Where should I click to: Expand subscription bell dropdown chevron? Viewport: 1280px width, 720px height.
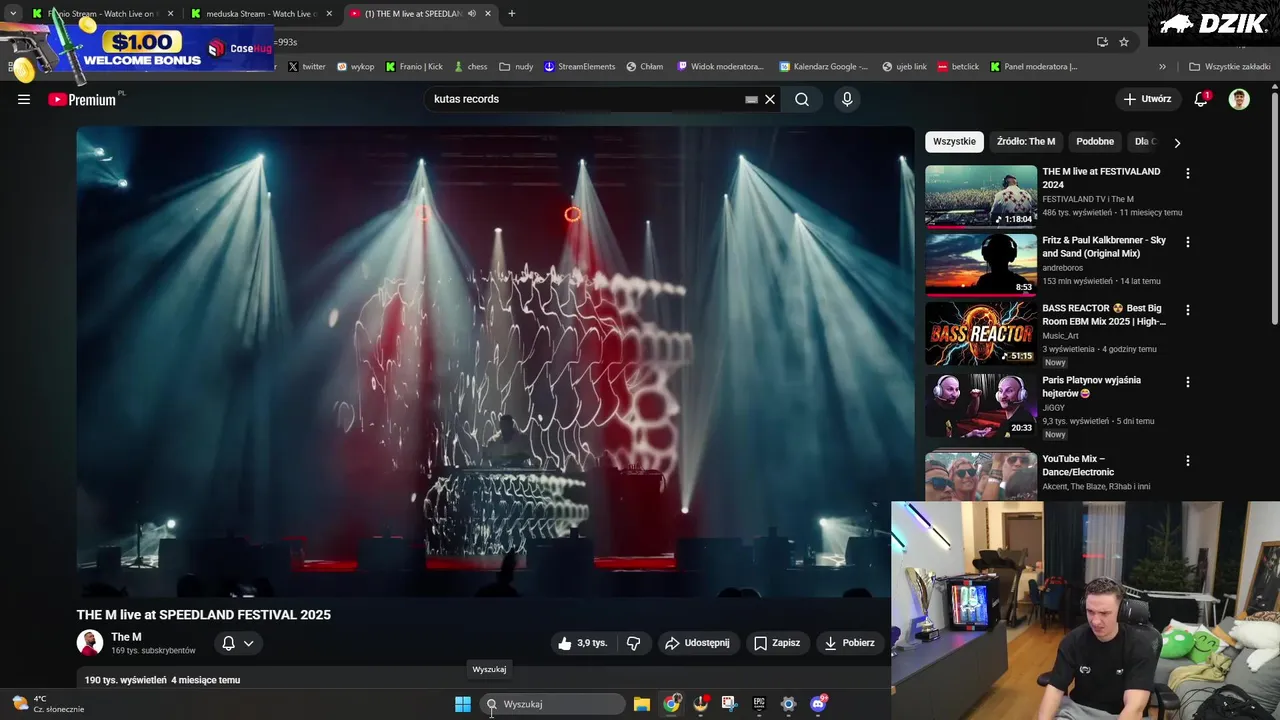(248, 643)
